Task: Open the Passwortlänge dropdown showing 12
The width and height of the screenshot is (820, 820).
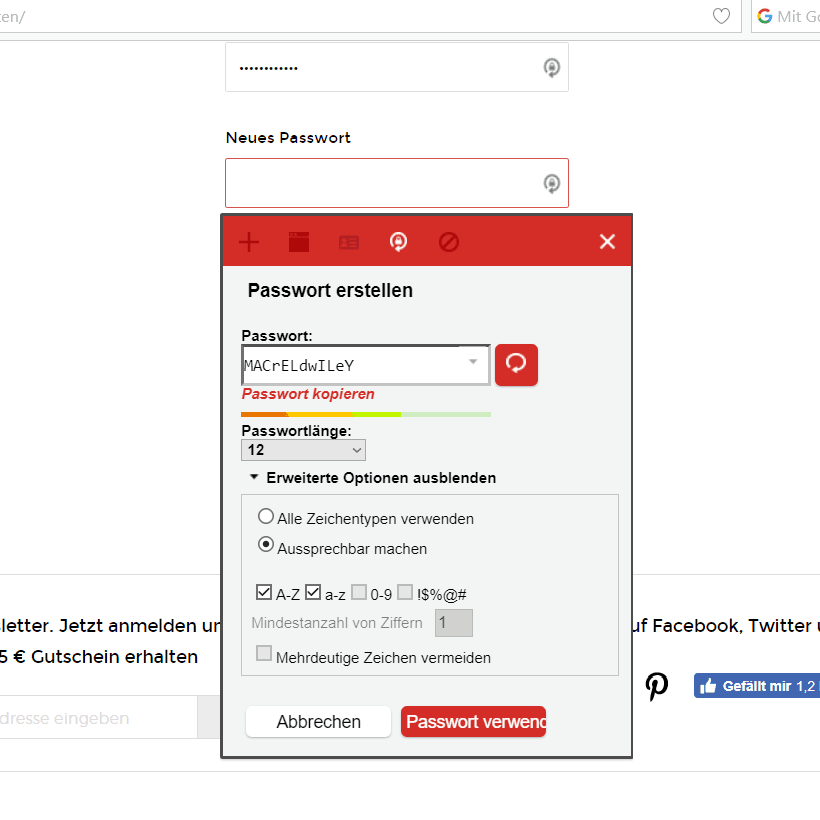Action: (x=303, y=450)
